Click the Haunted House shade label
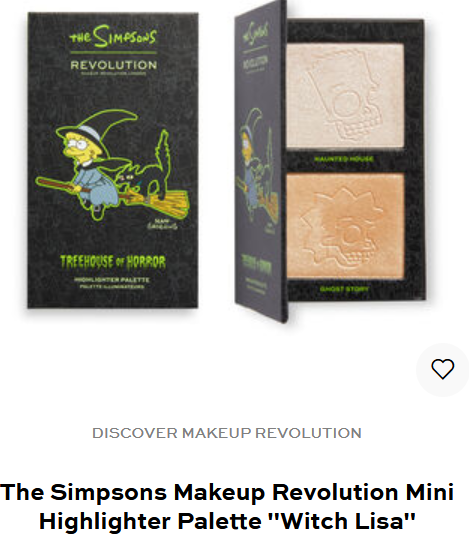The image size is (469, 545). [344, 159]
